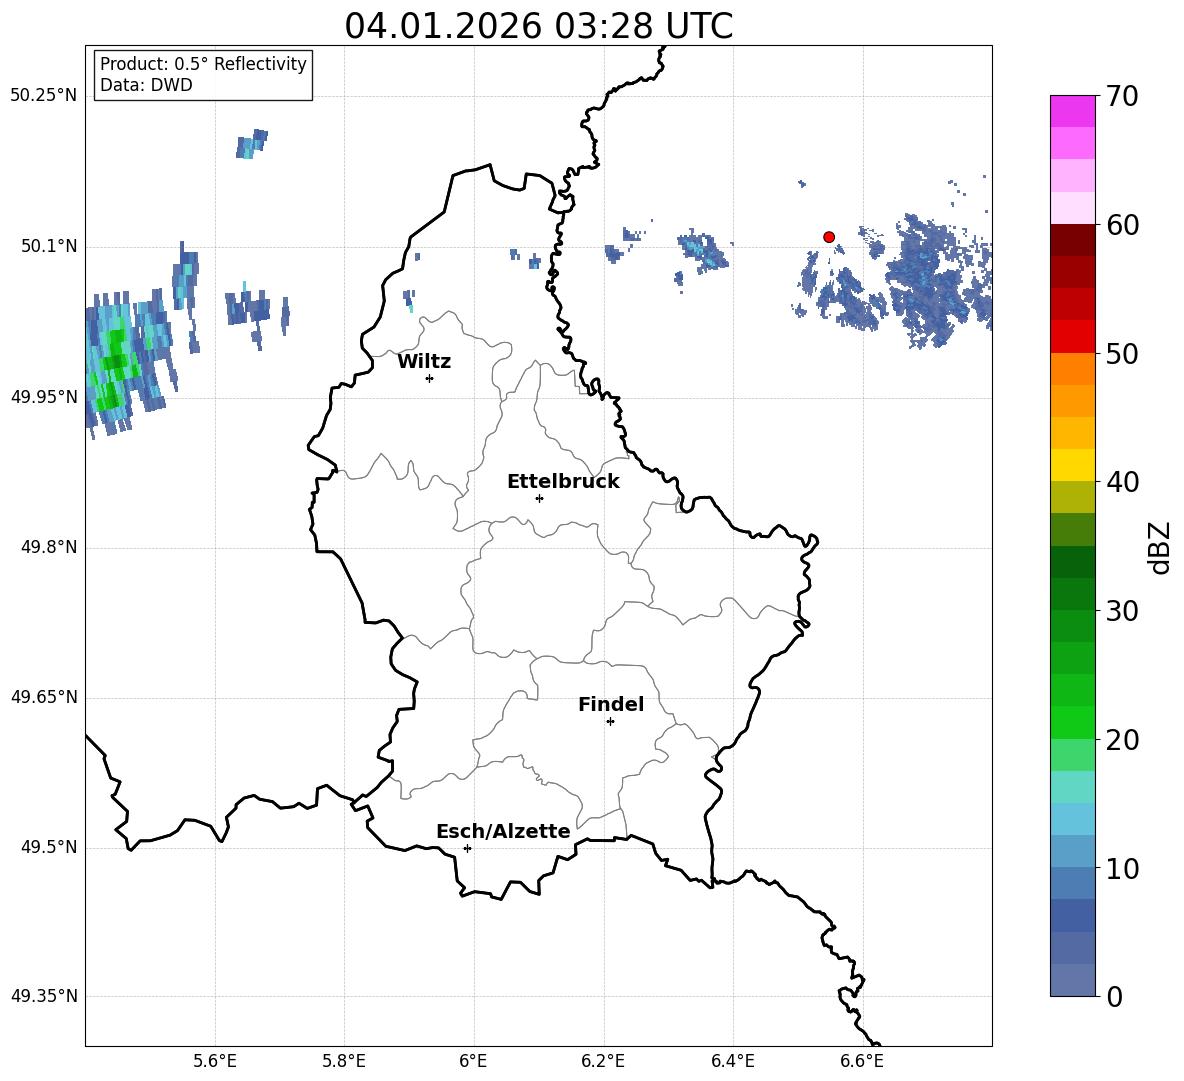
Task: Click the 20 colorbar tick label
Action: (1122, 740)
